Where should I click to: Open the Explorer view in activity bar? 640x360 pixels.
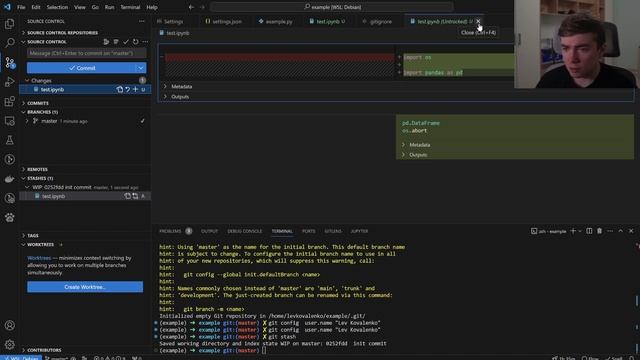tap(9, 24)
